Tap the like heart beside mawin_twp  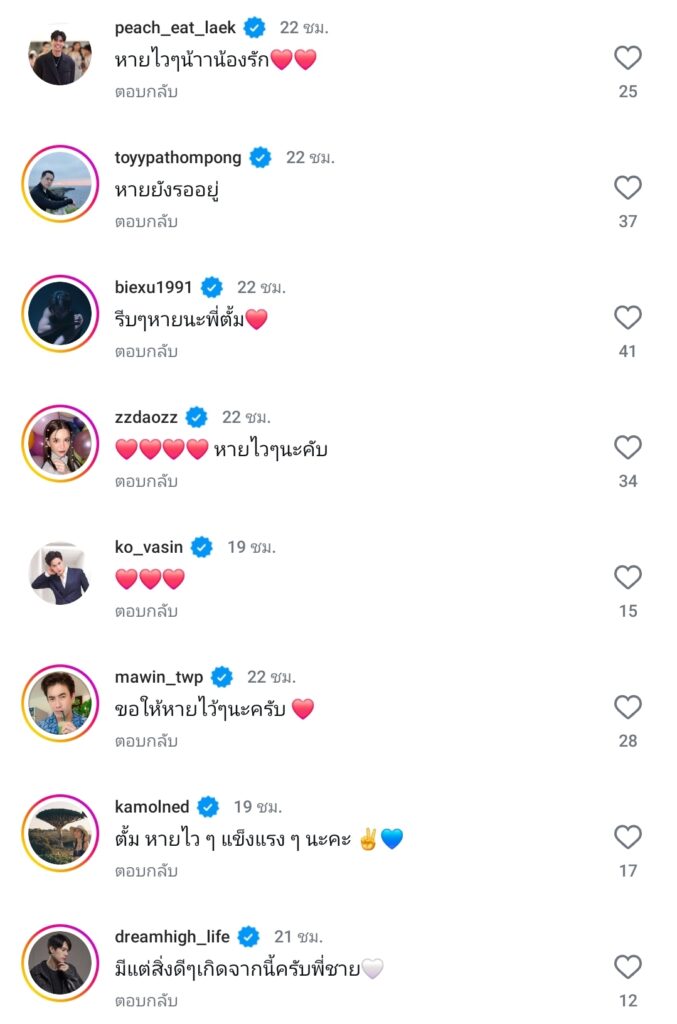tap(627, 708)
